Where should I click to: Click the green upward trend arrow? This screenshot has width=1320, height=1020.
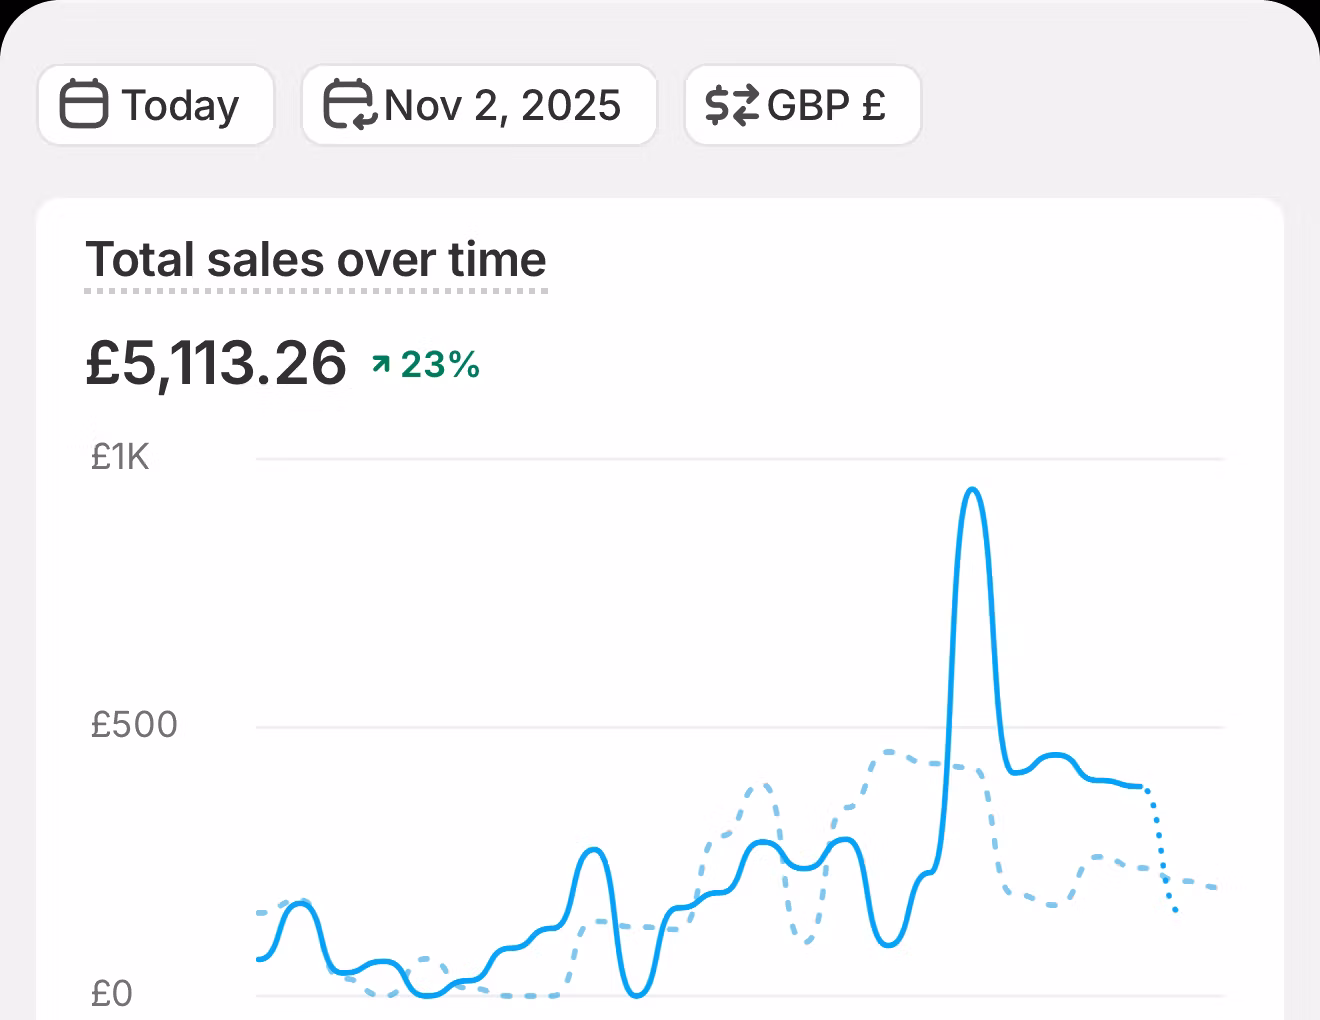[380, 364]
